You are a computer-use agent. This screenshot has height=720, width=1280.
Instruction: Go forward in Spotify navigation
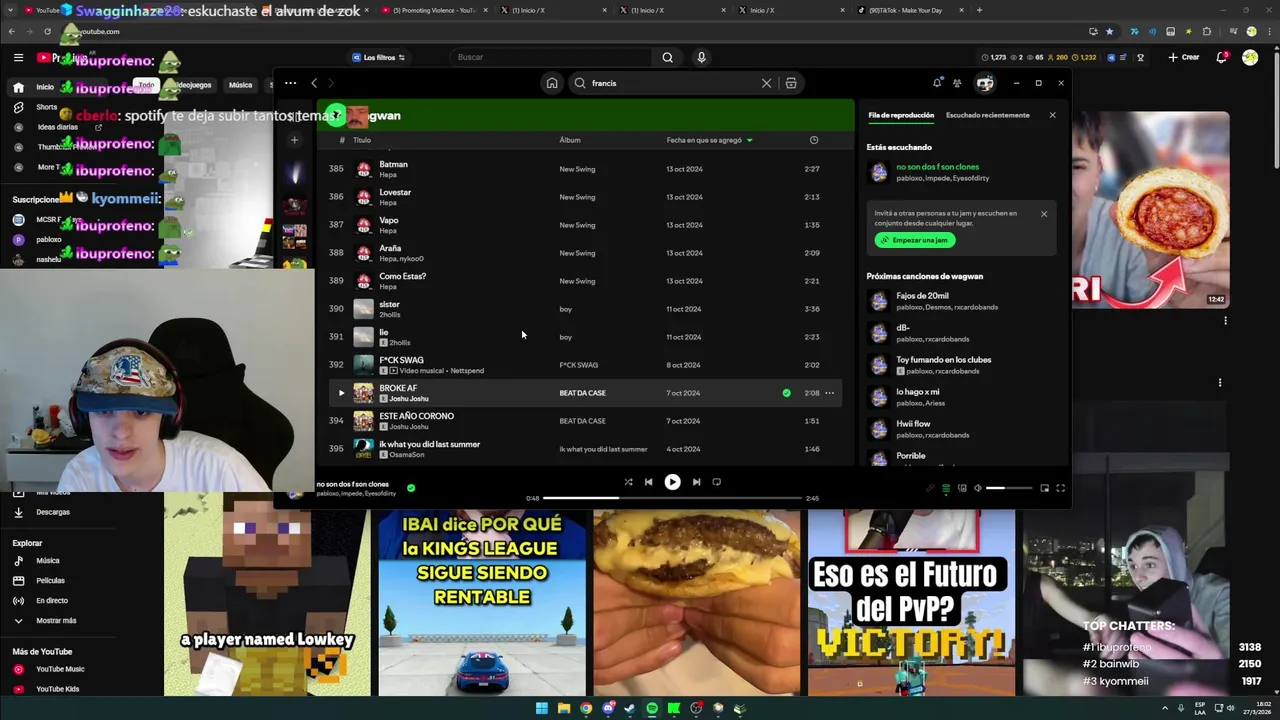coord(332,83)
